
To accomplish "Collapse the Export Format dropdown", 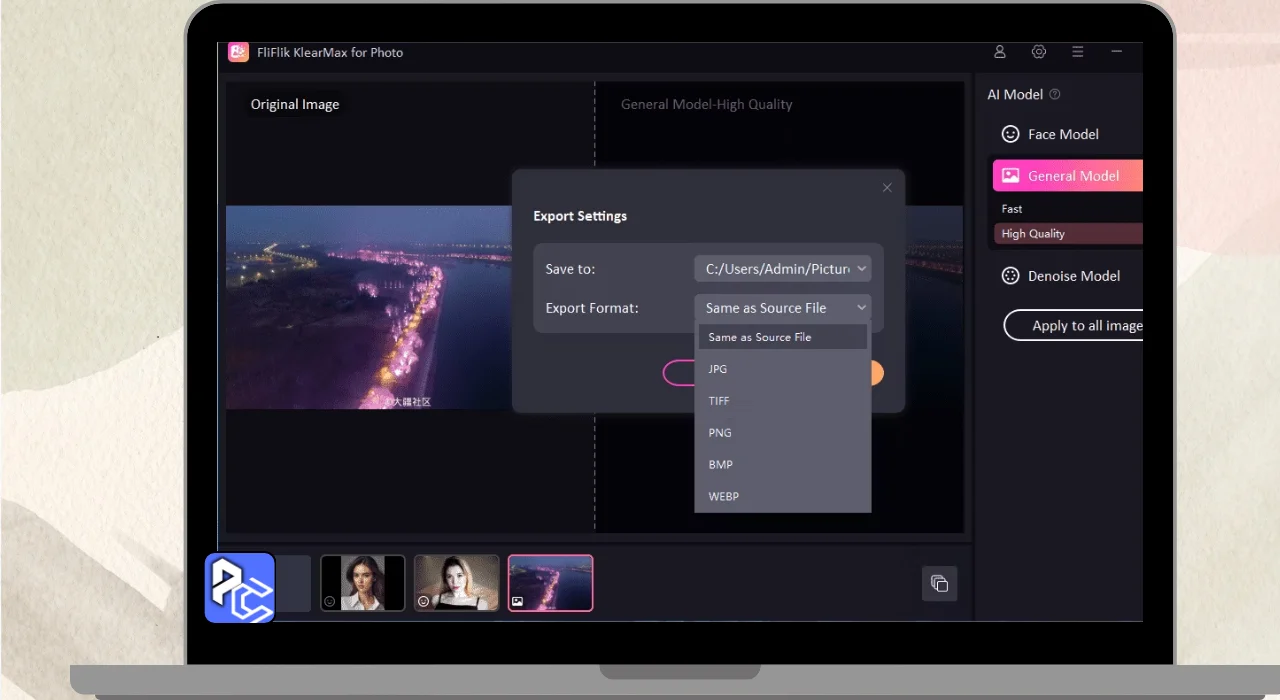I will coord(782,308).
